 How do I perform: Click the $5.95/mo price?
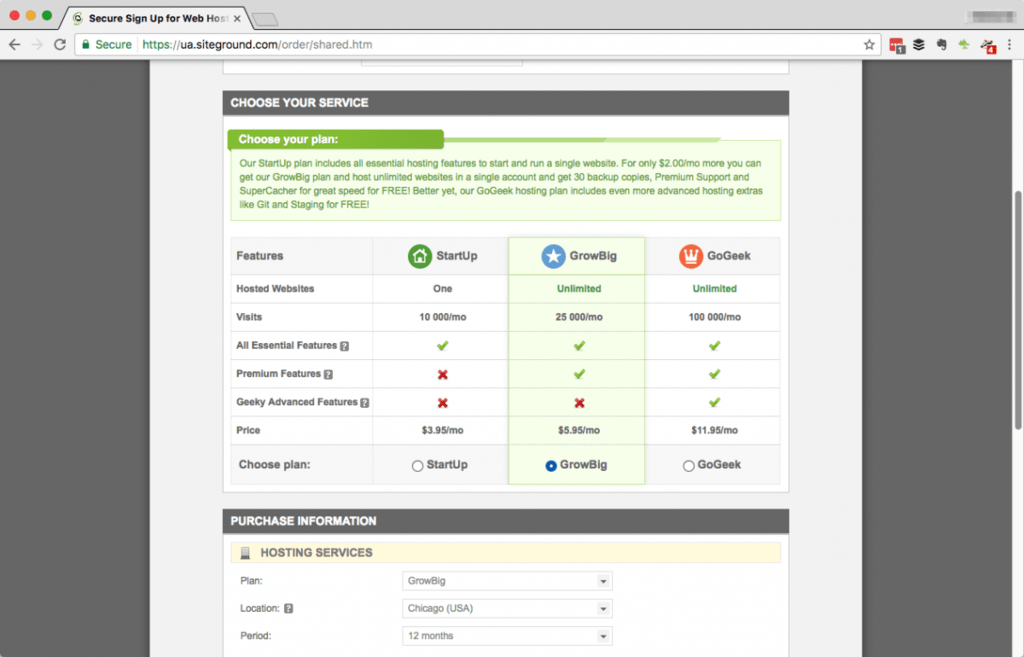(x=579, y=430)
